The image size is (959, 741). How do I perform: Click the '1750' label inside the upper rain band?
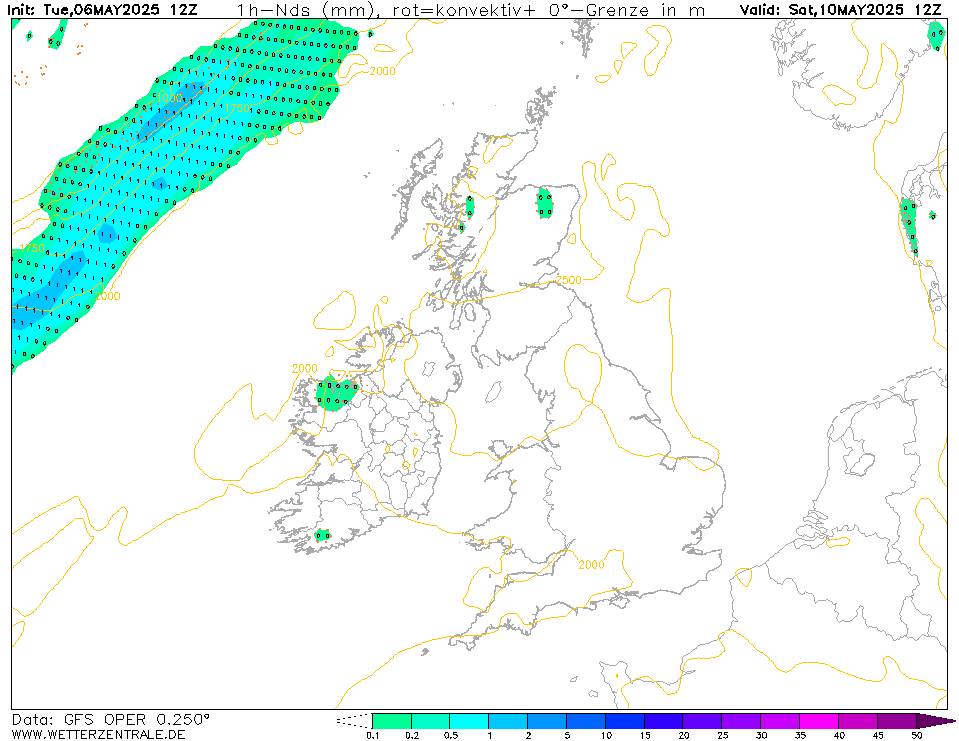coord(237,108)
